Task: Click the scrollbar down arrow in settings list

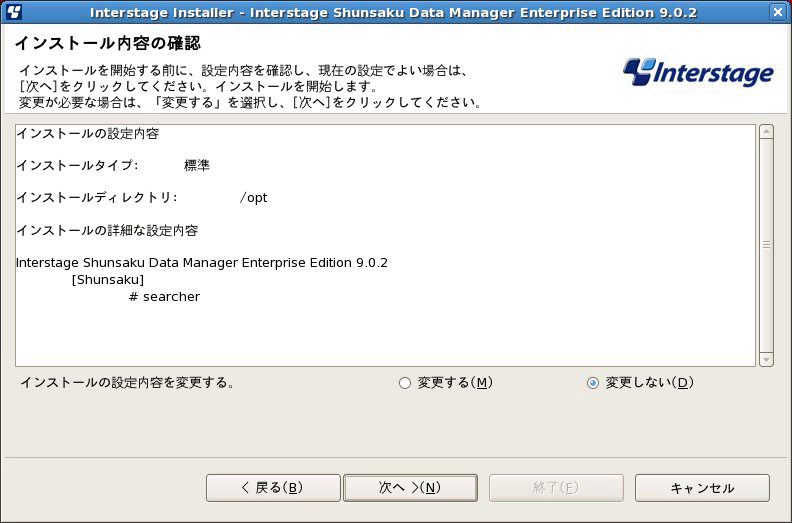Action: pos(766,359)
